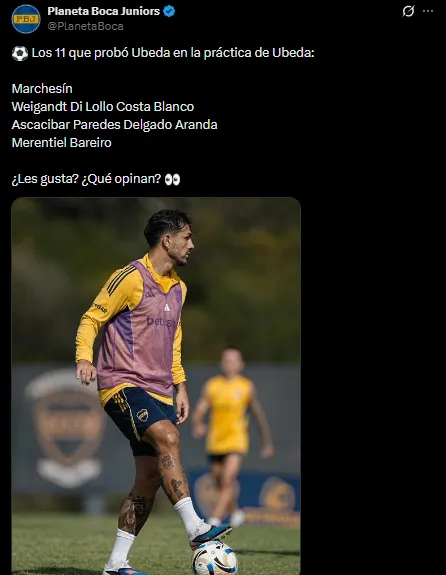Click the Boca crest on the player's shorts
Screen dimensions: 446x575
142,415
